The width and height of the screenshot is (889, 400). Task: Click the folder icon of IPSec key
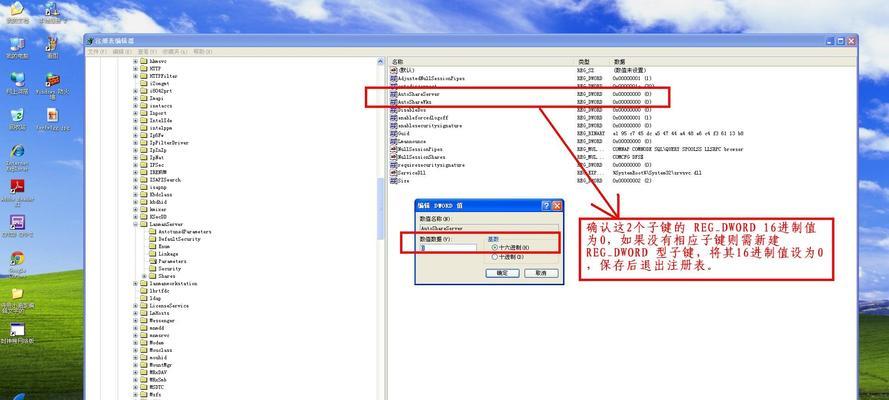144,165
